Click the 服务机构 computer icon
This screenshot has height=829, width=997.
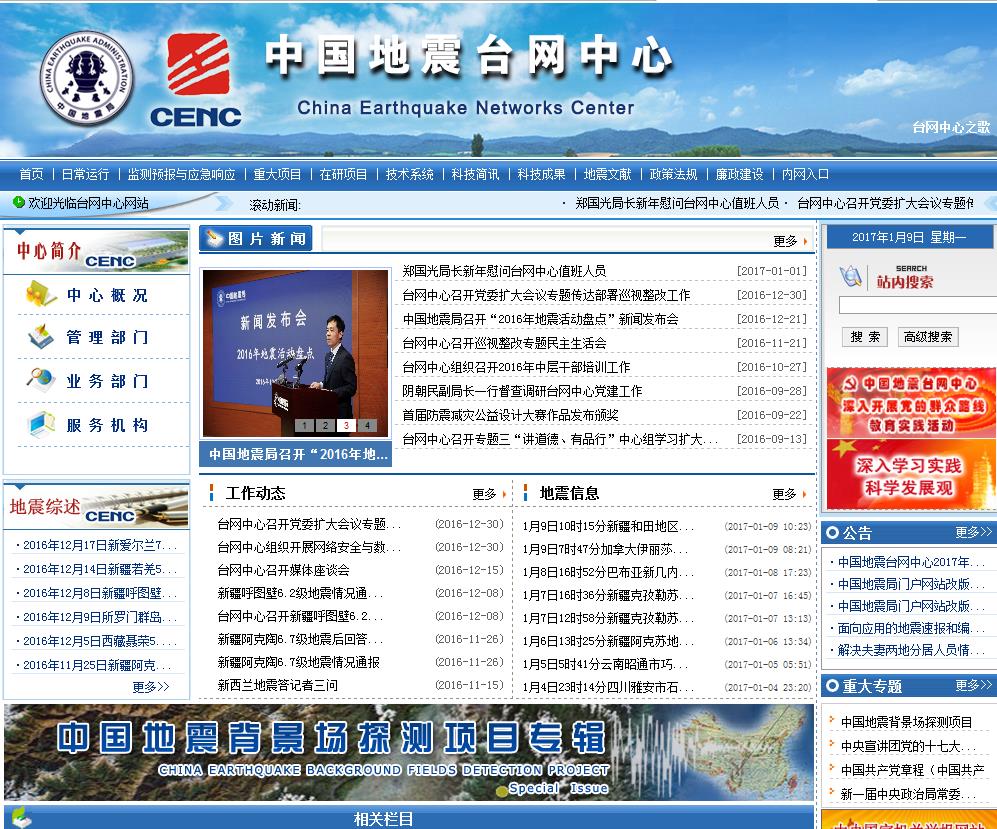42,424
